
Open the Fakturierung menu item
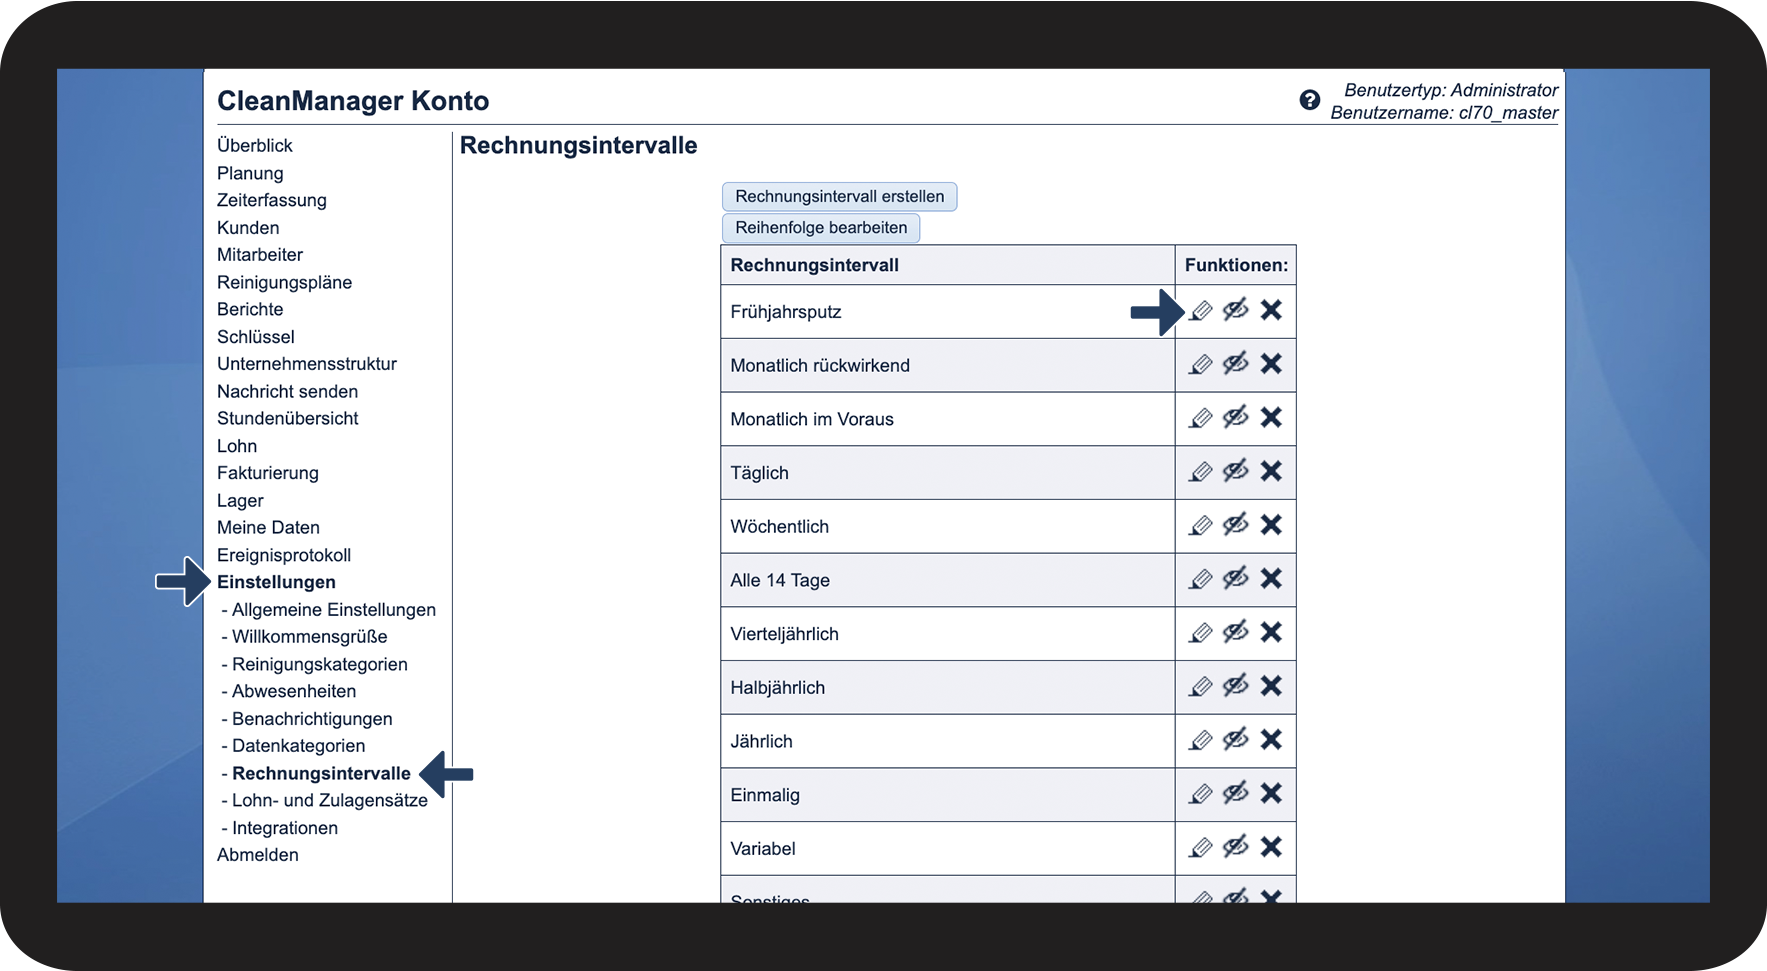(x=268, y=473)
